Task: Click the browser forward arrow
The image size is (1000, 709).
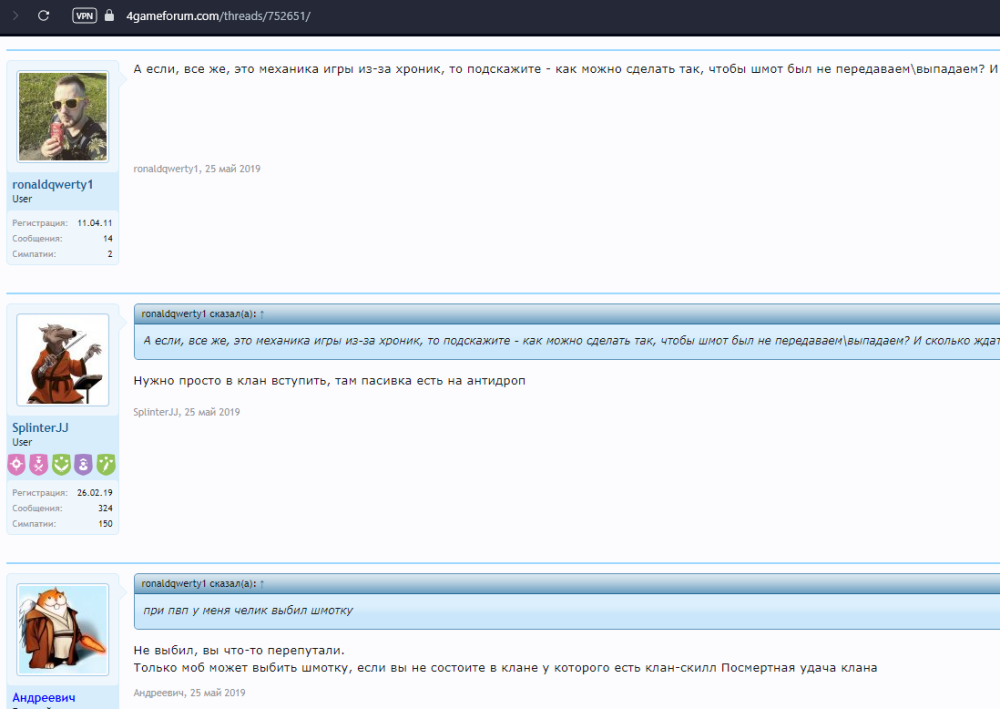Action: [x=15, y=16]
